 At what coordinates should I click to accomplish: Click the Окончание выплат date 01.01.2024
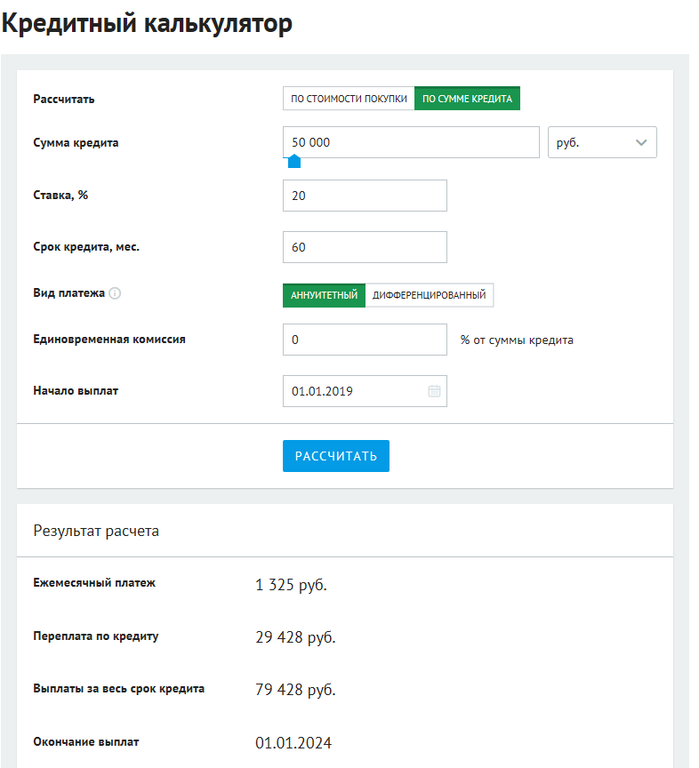point(293,744)
